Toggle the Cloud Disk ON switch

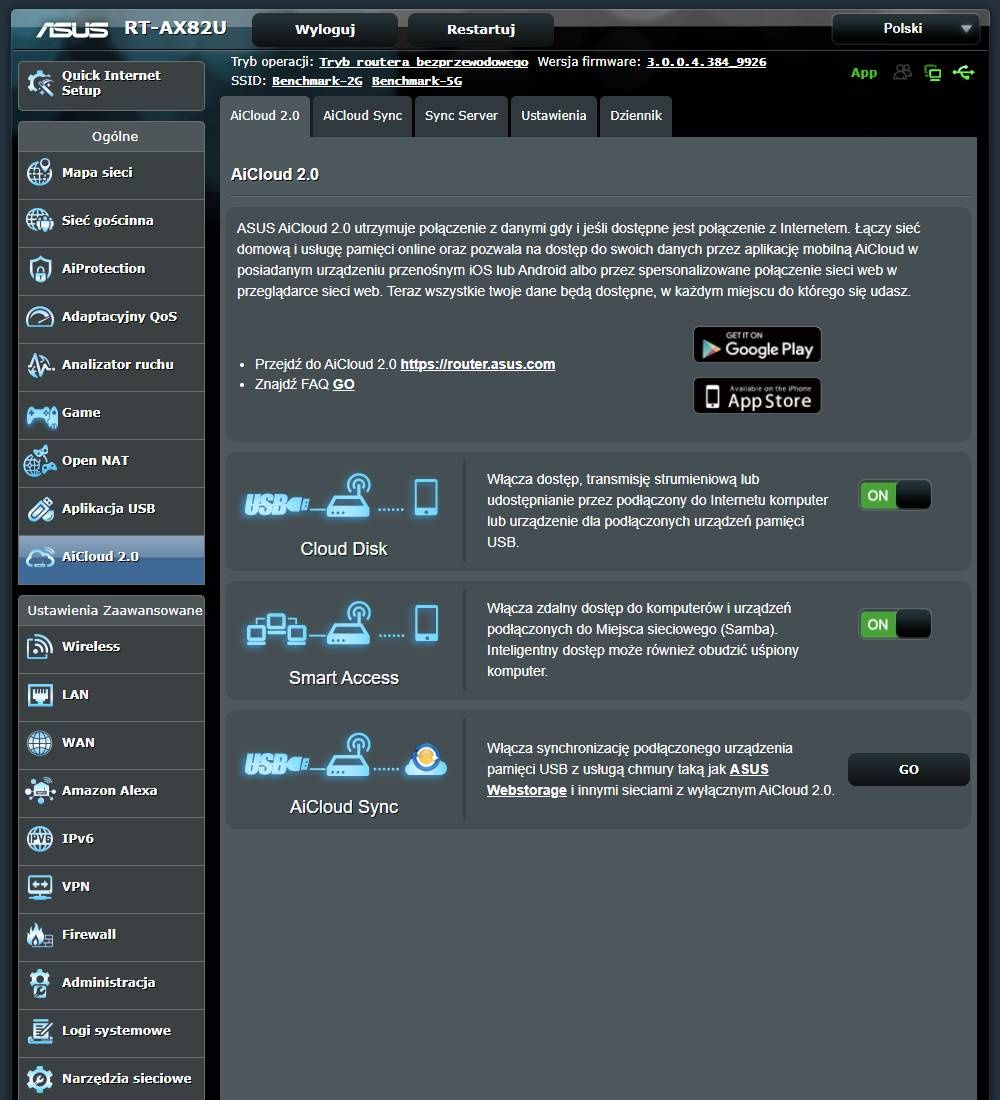pyautogui.click(x=895, y=495)
